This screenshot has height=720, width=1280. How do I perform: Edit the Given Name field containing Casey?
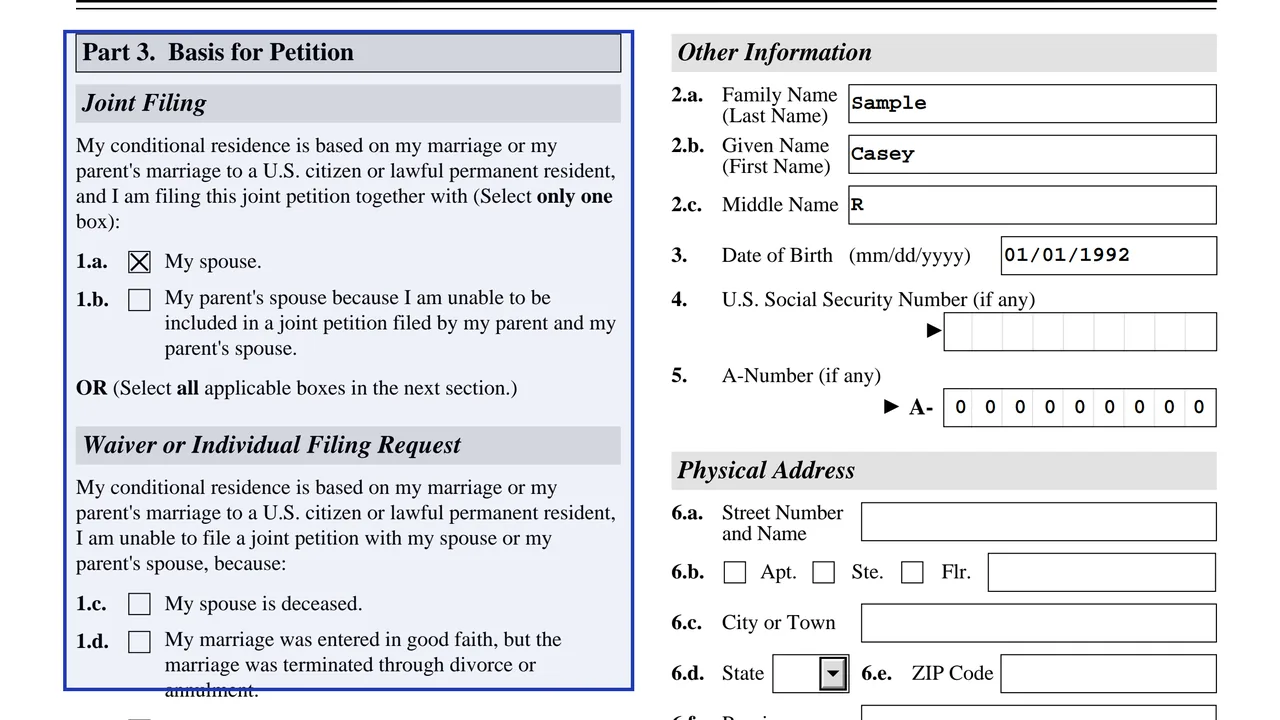click(x=1032, y=155)
